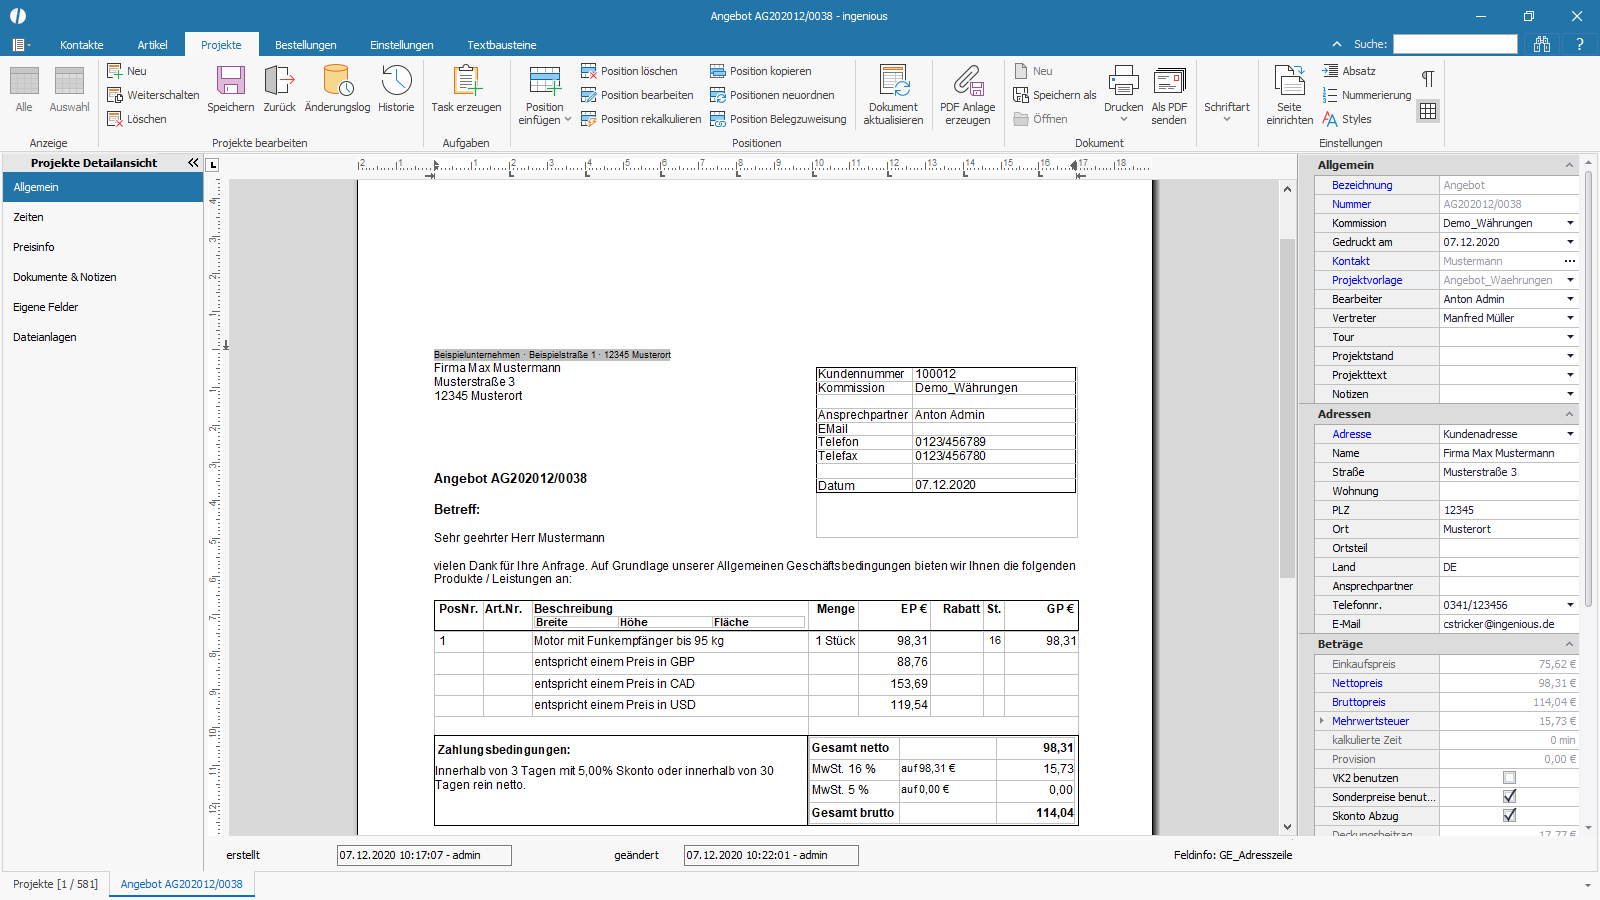Toggle the paragraph marks pilcrow icon
Screen dimensions: 1600x900
pyautogui.click(x=1428, y=79)
